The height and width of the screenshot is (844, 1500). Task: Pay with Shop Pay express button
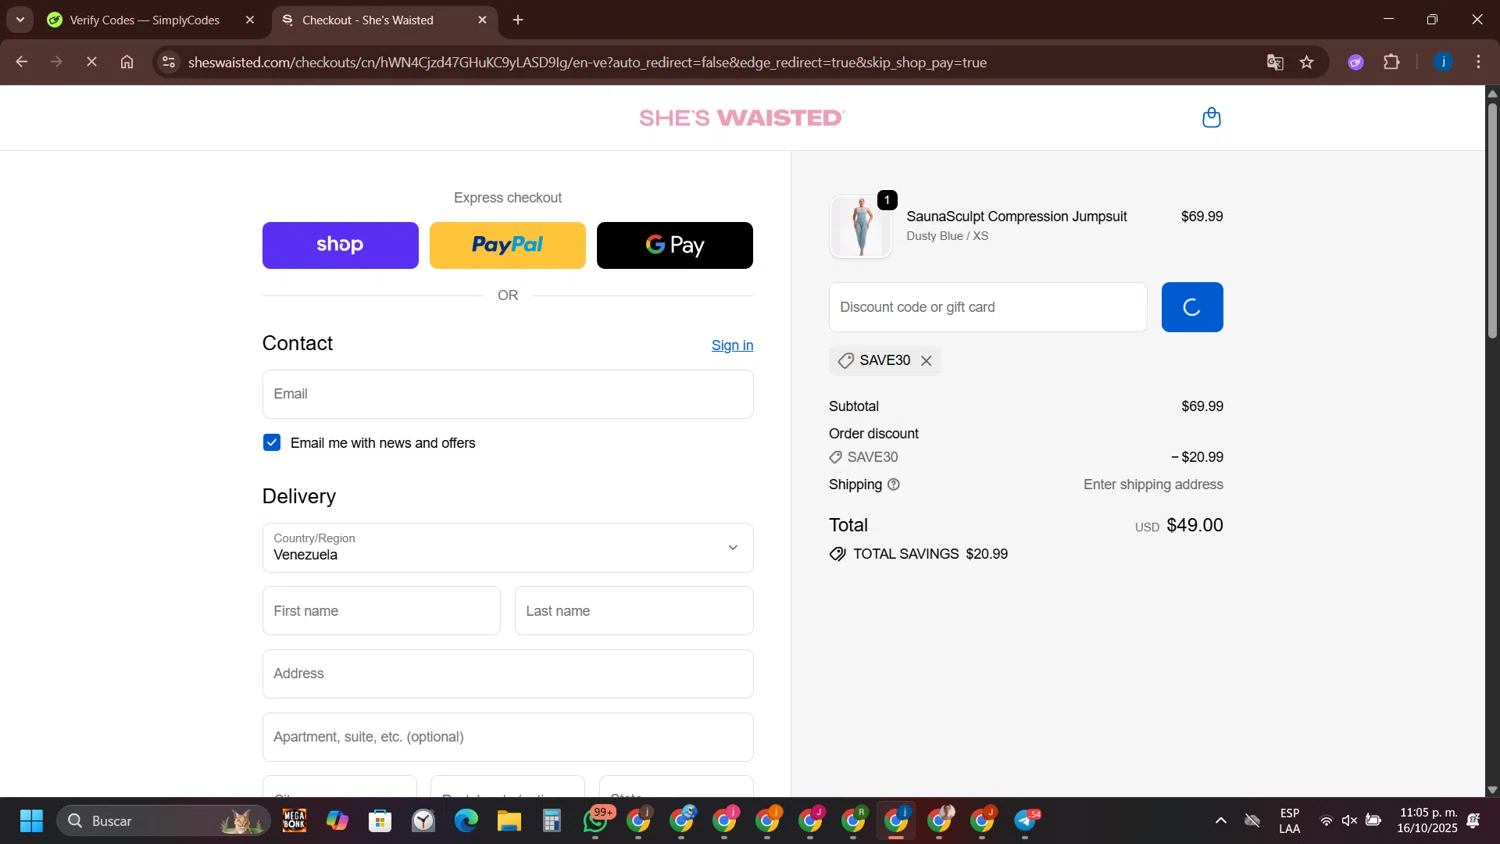(340, 245)
